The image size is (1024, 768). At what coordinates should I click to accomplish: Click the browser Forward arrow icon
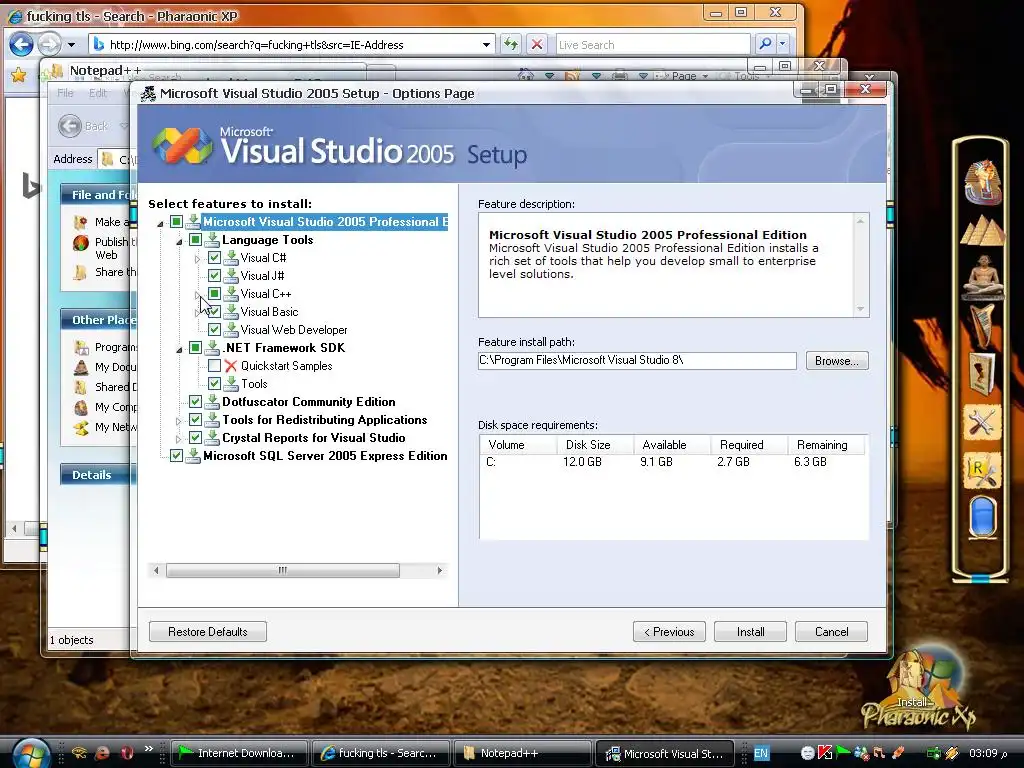click(x=50, y=44)
